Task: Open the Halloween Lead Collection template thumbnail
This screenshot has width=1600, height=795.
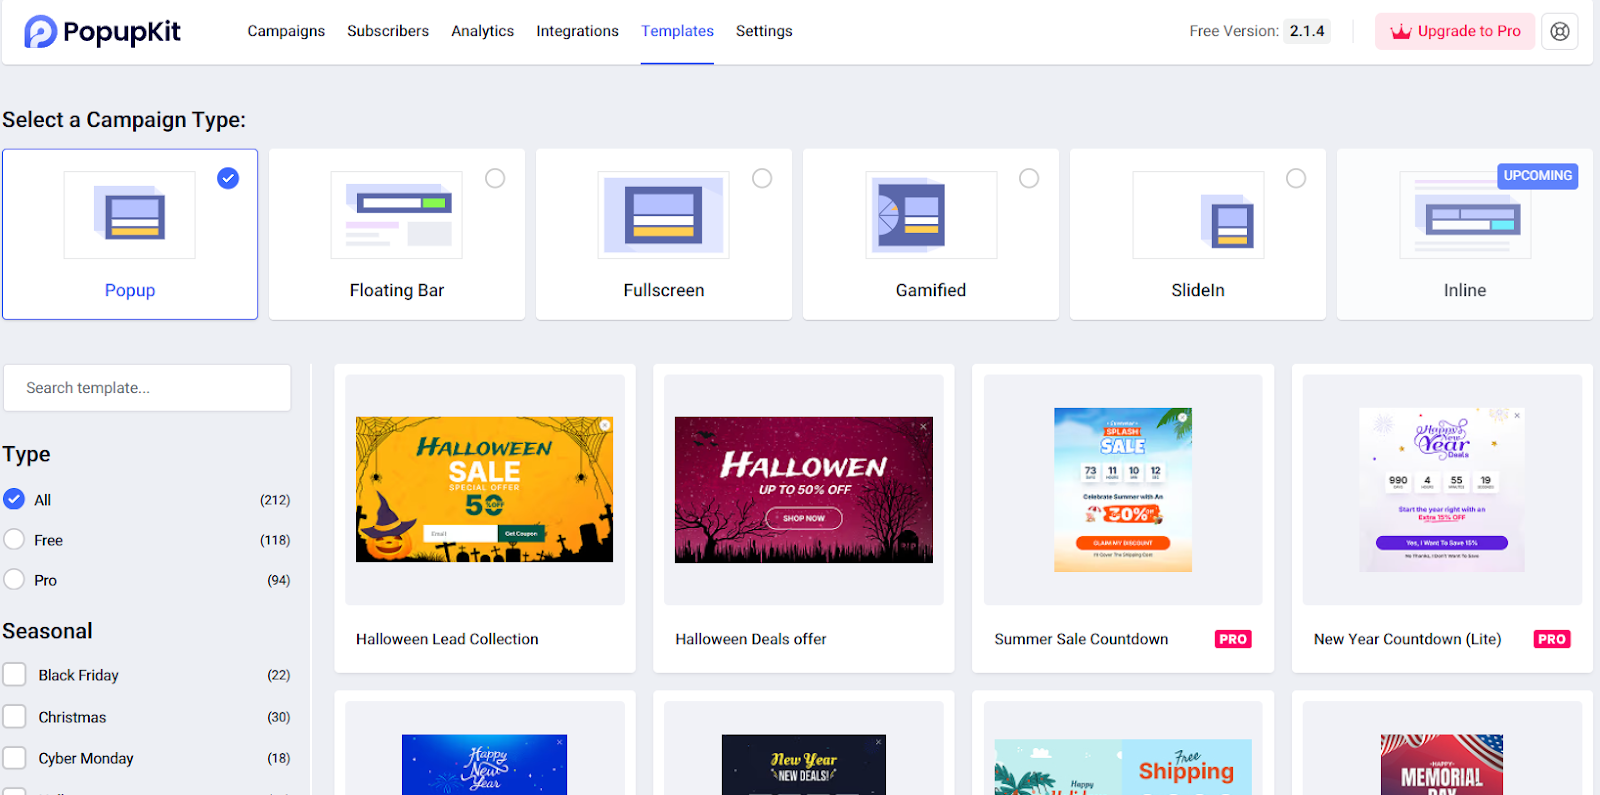Action: click(x=485, y=490)
